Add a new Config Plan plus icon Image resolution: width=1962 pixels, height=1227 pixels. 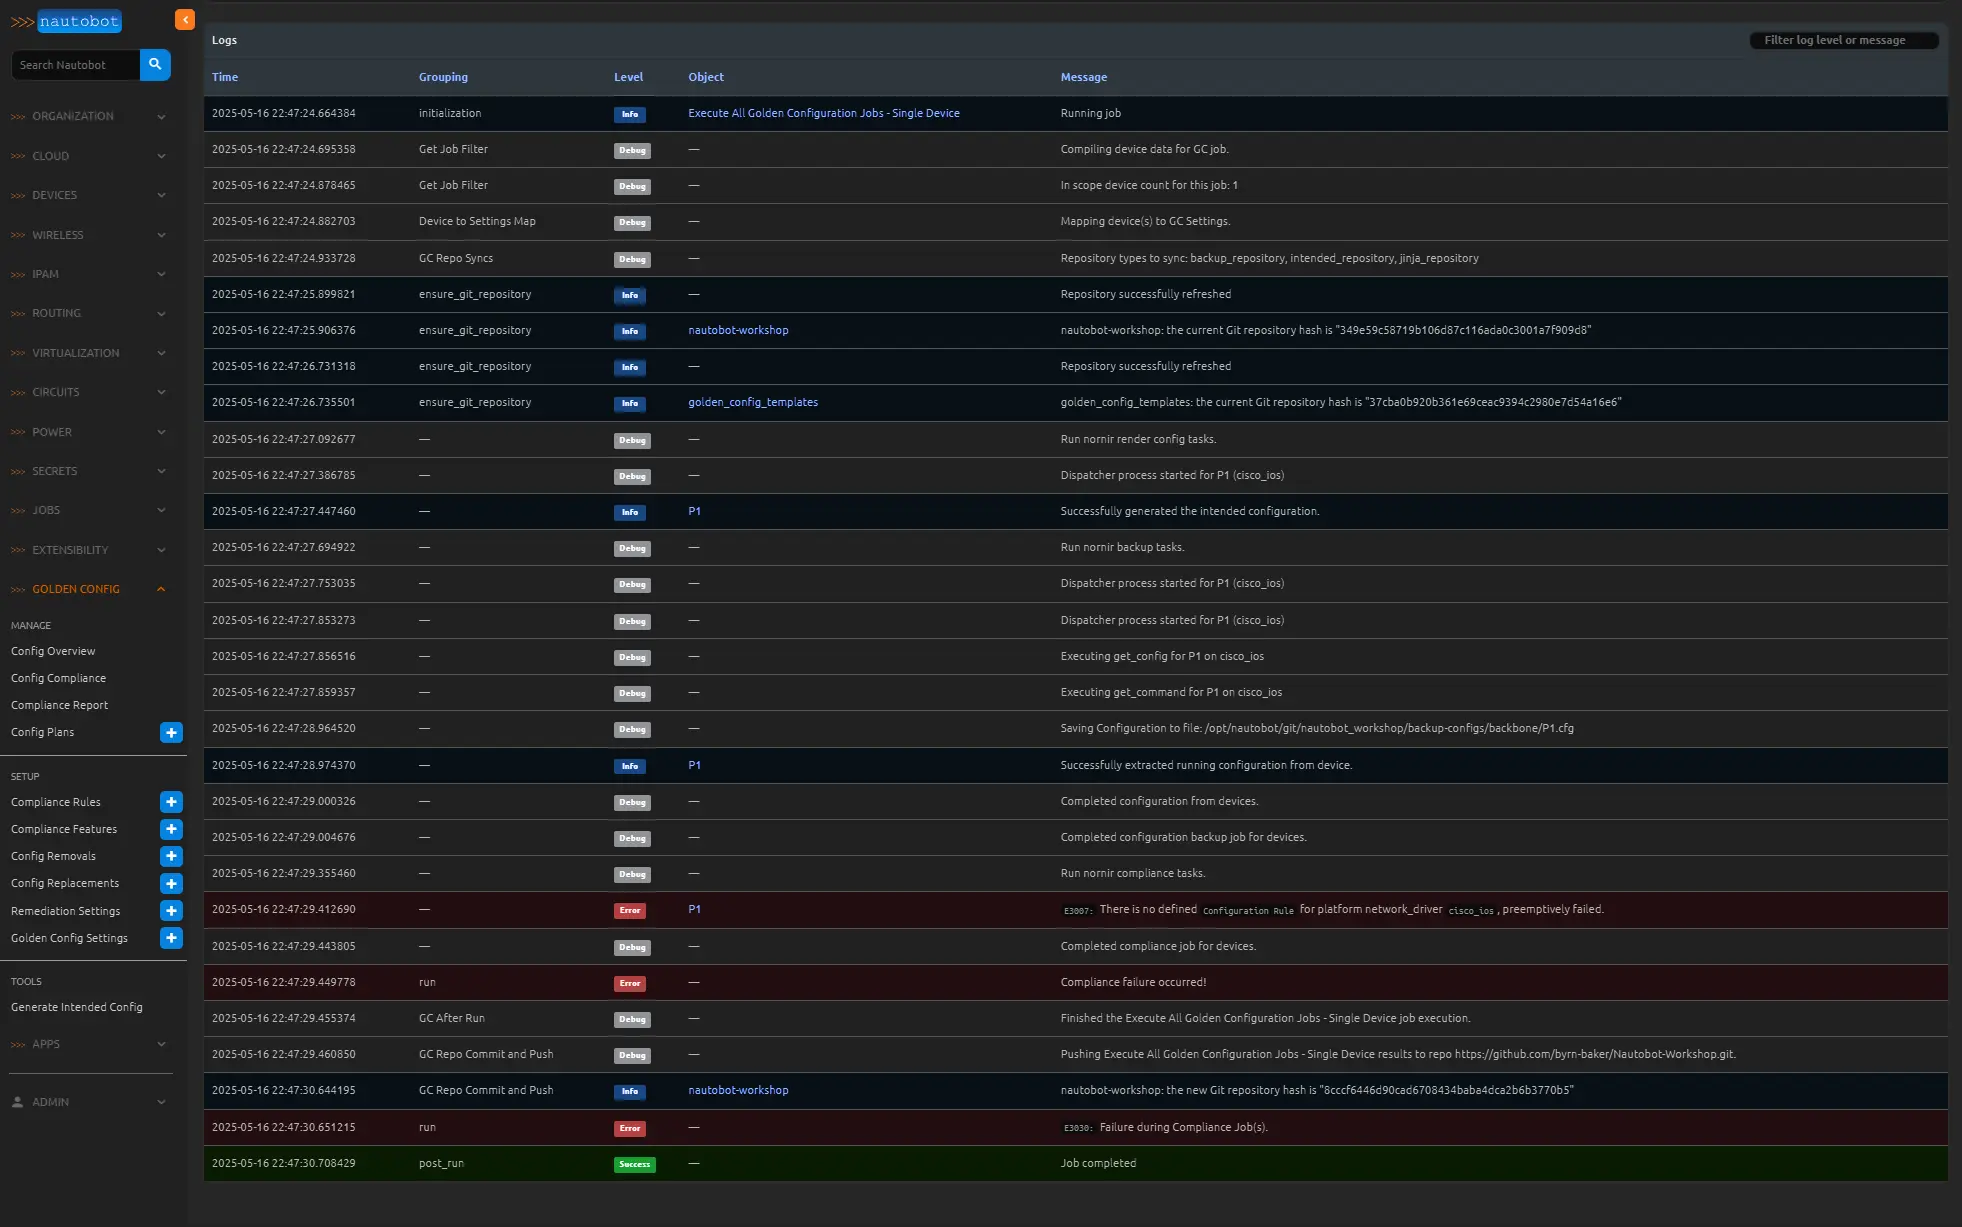pos(171,733)
